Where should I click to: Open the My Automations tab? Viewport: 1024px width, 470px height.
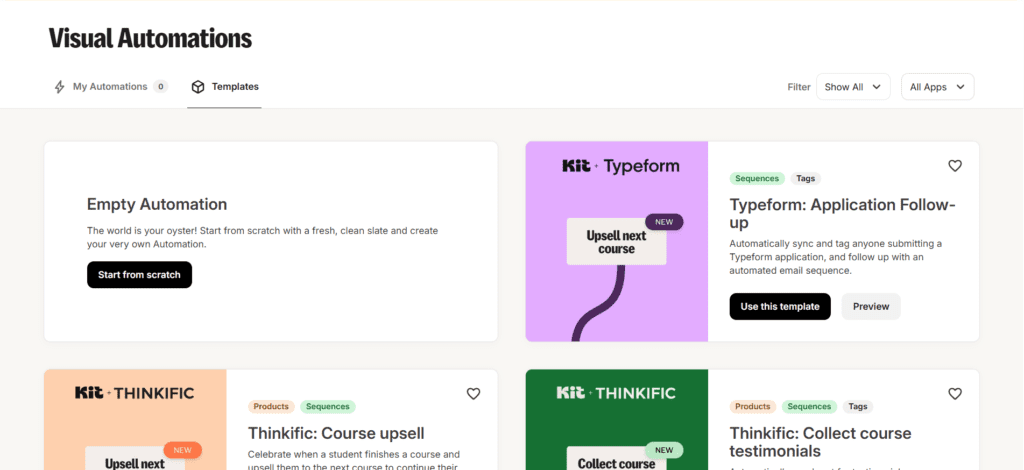click(x=110, y=87)
